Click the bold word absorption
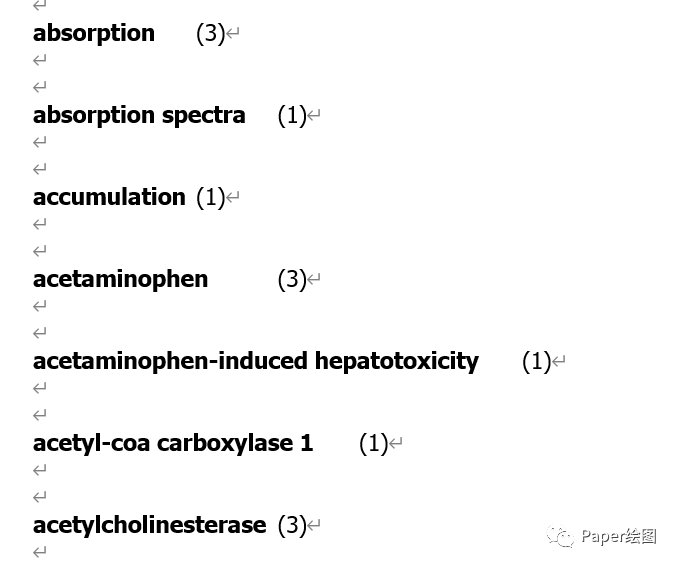The image size is (678, 567). coord(94,34)
